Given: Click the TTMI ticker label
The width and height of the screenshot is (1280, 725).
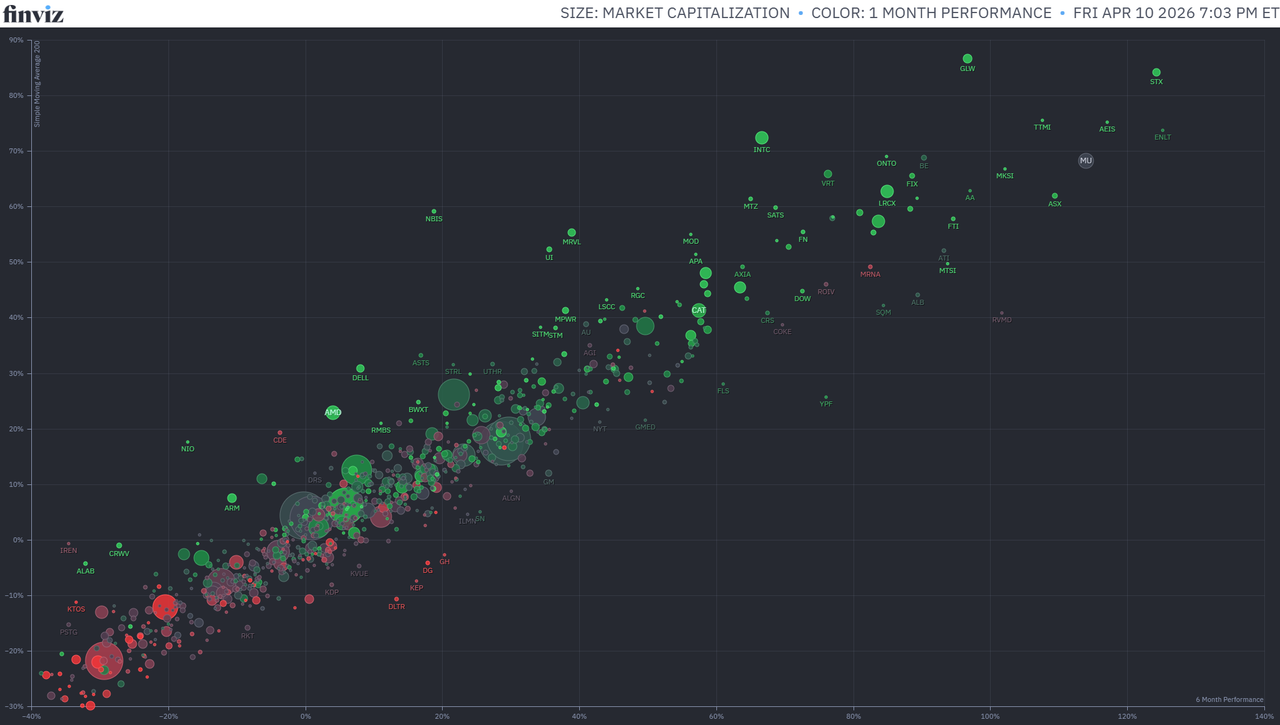Looking at the screenshot, I should coord(1042,128).
